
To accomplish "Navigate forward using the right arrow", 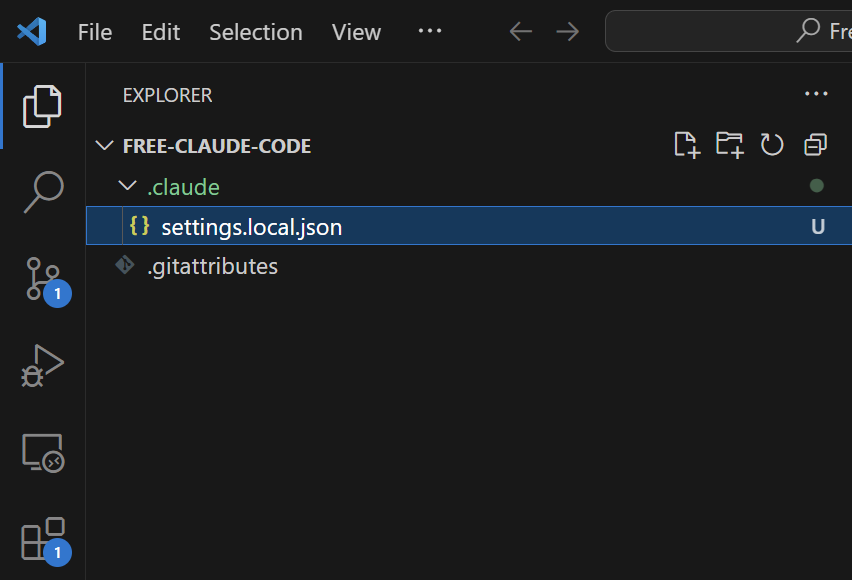I will click(567, 31).
